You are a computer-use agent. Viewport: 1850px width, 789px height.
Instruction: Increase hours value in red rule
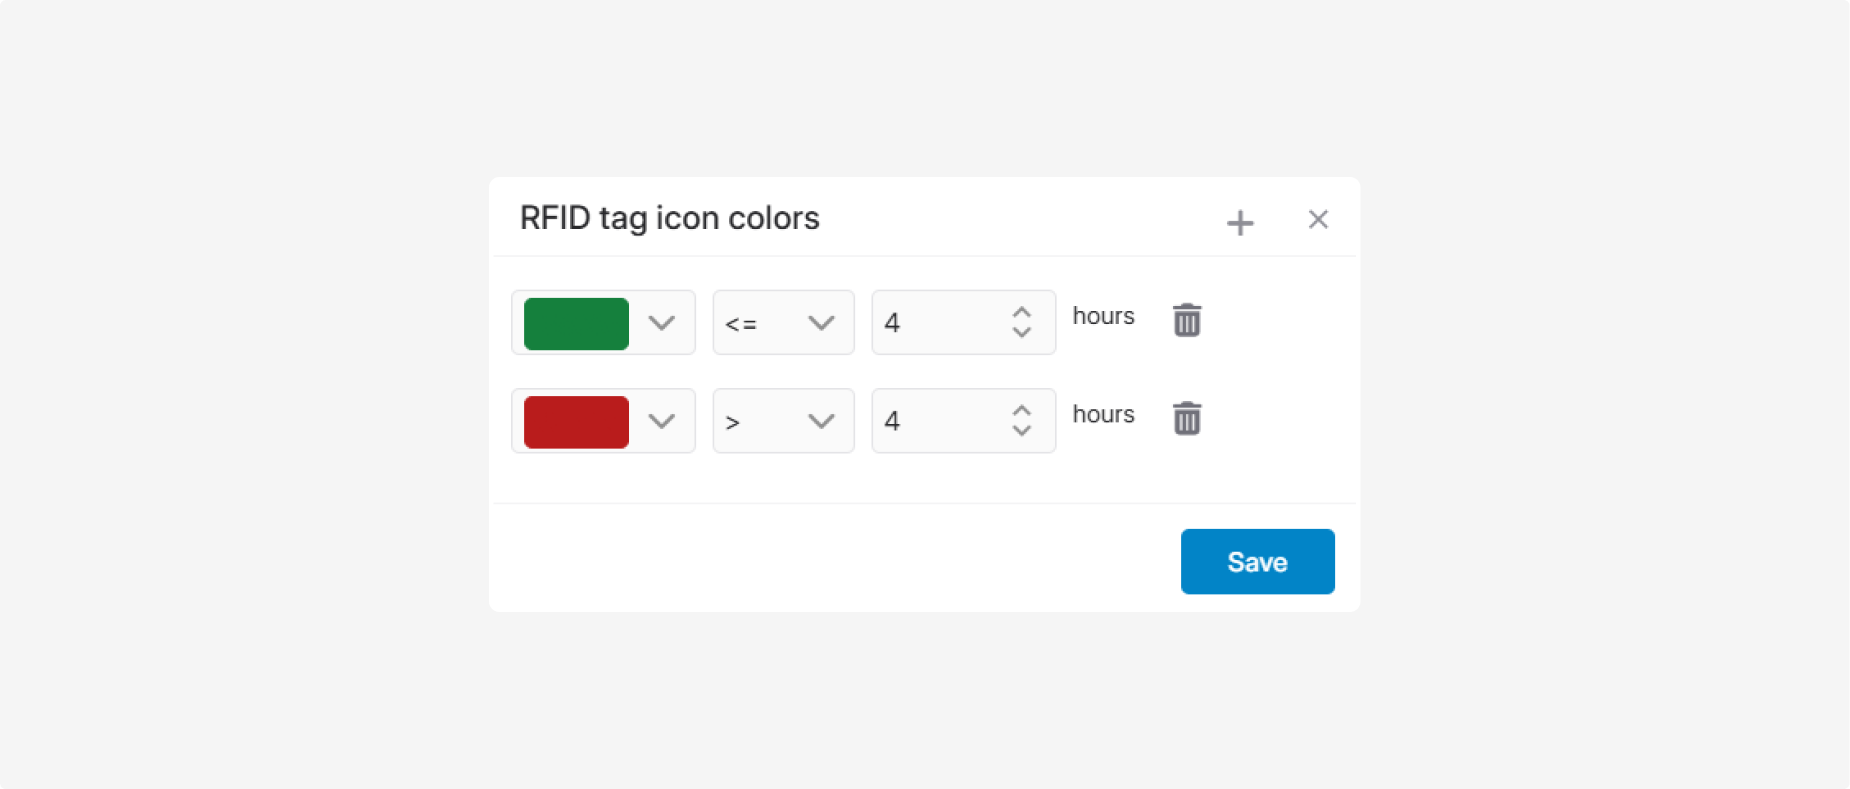tap(1021, 410)
